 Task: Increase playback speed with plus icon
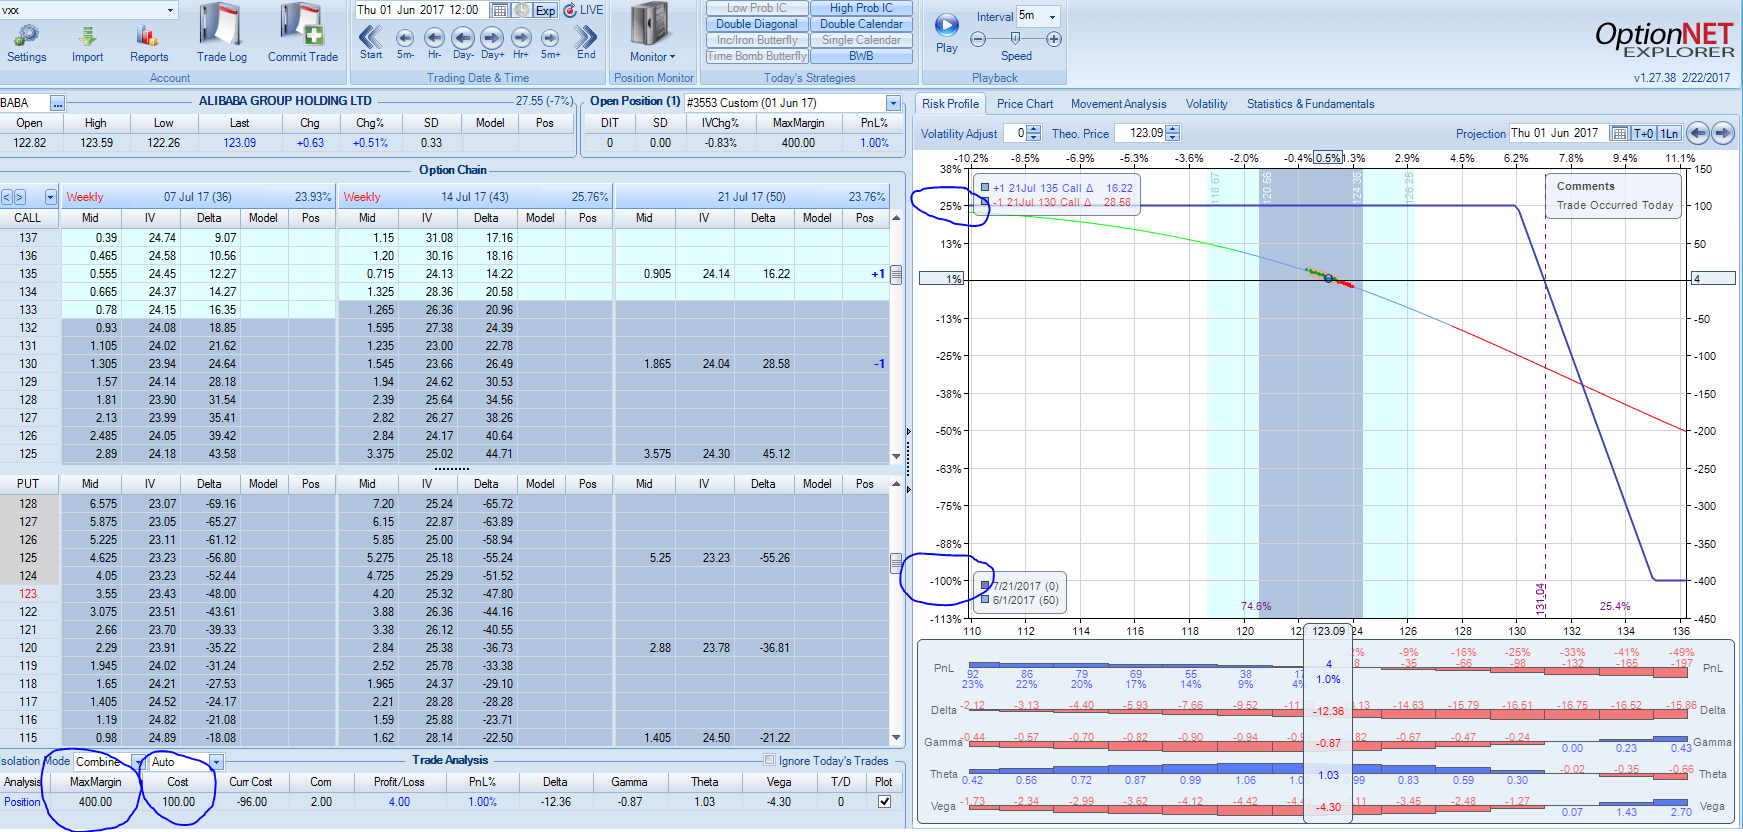pyautogui.click(x=1054, y=39)
